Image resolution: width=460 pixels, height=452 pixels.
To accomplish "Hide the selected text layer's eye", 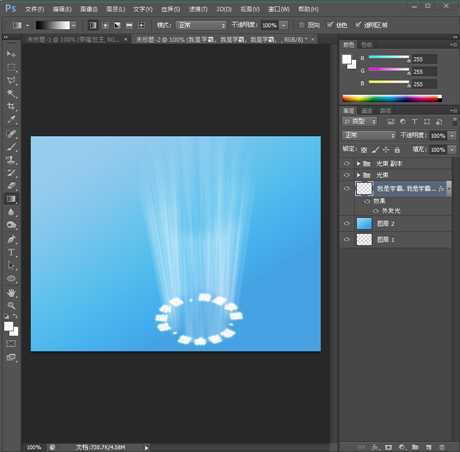I will coord(347,188).
